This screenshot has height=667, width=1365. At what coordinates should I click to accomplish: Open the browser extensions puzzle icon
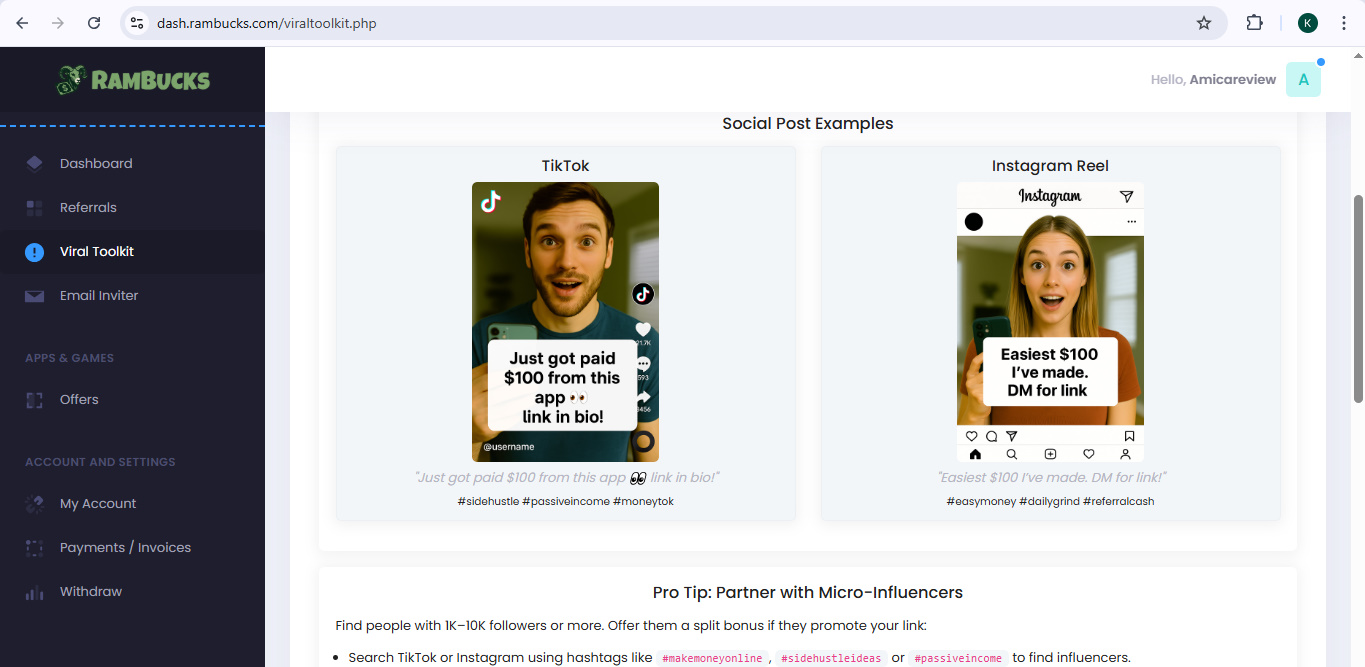pyautogui.click(x=1254, y=23)
